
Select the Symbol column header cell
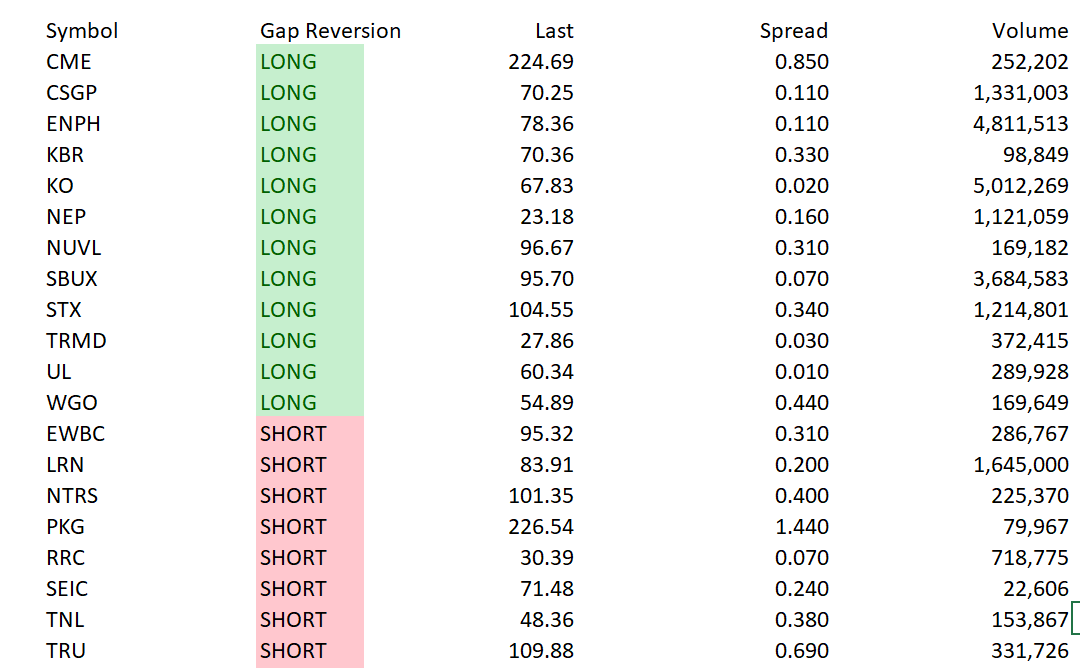point(82,31)
